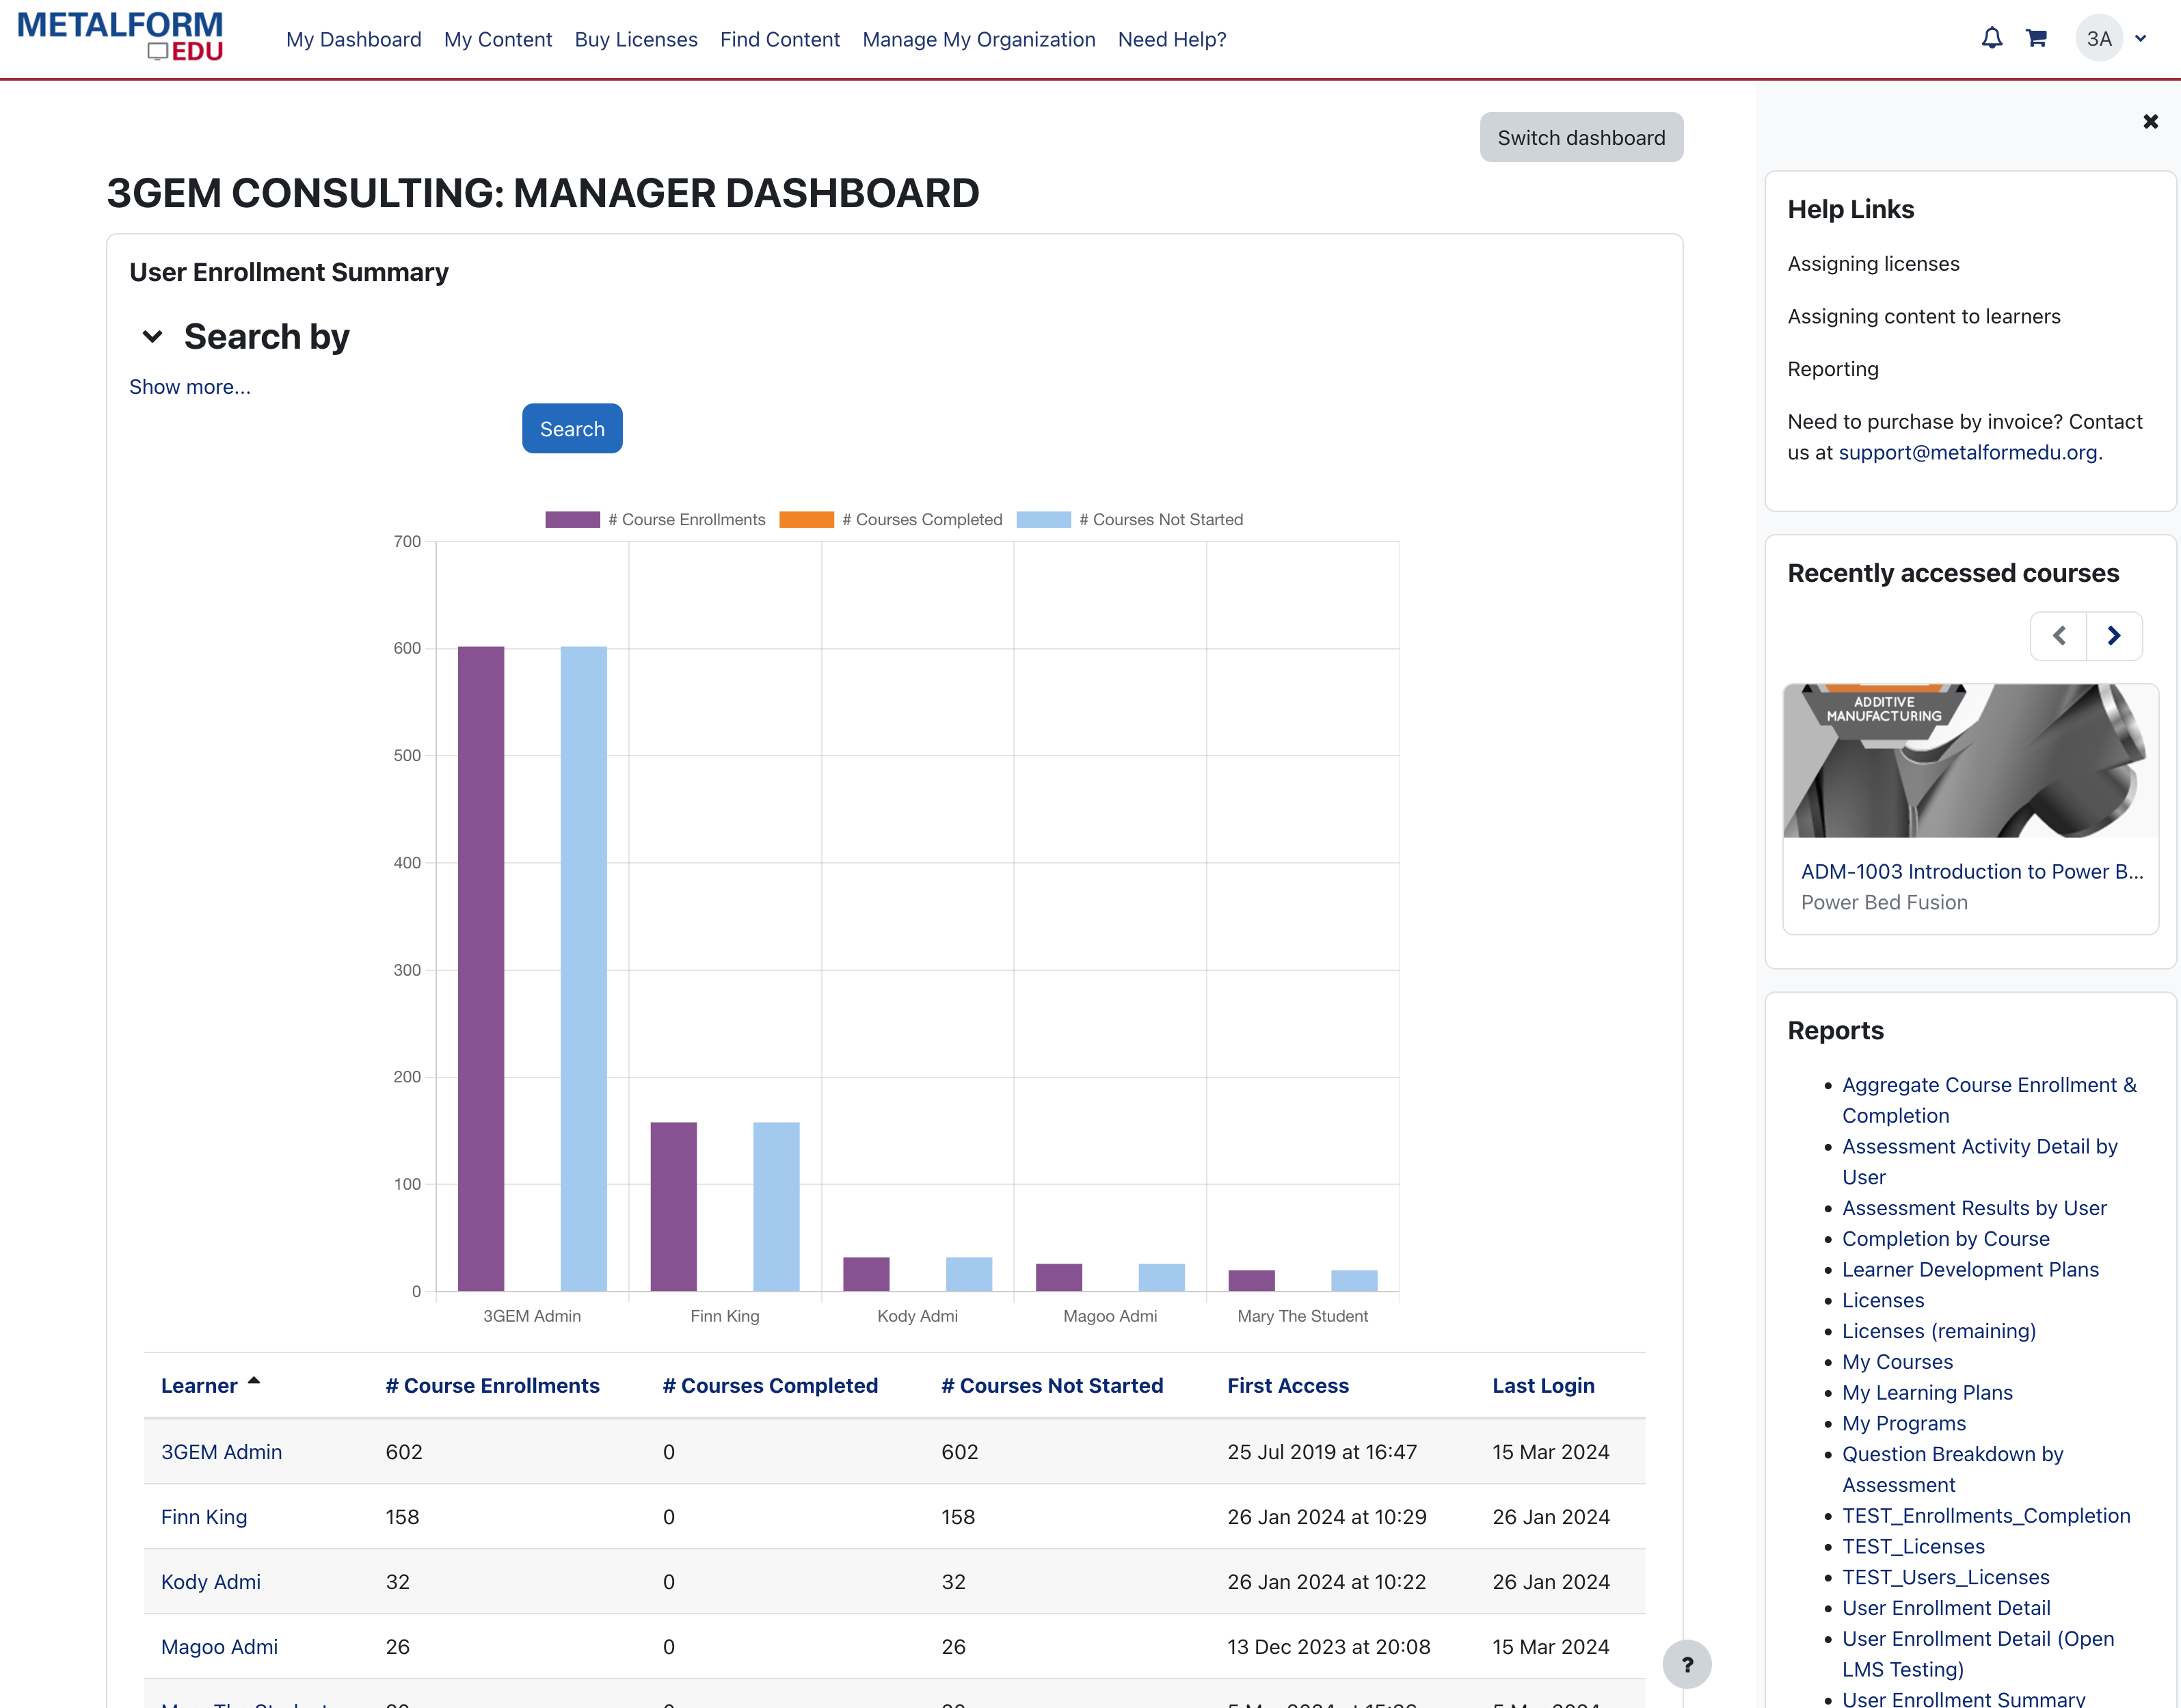
Task: Go to previous recently accessed course
Action: point(2059,636)
